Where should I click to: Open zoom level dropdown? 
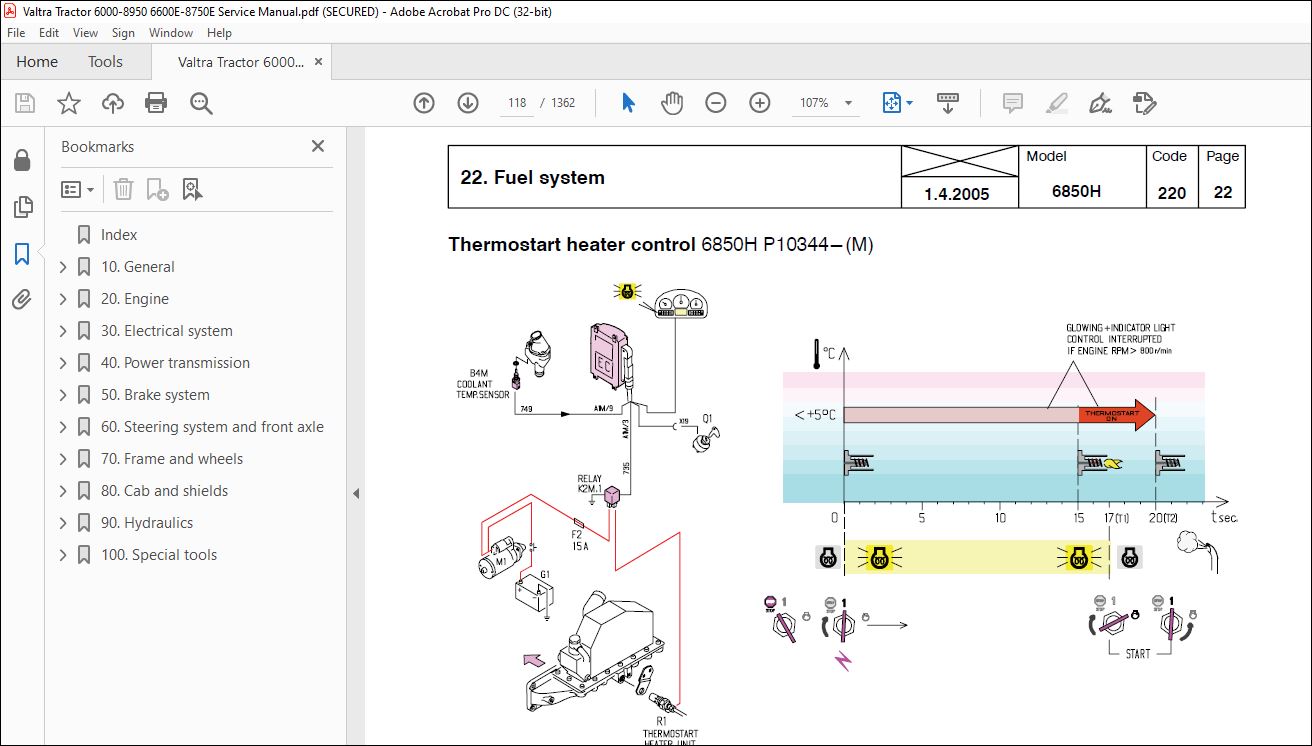click(849, 103)
